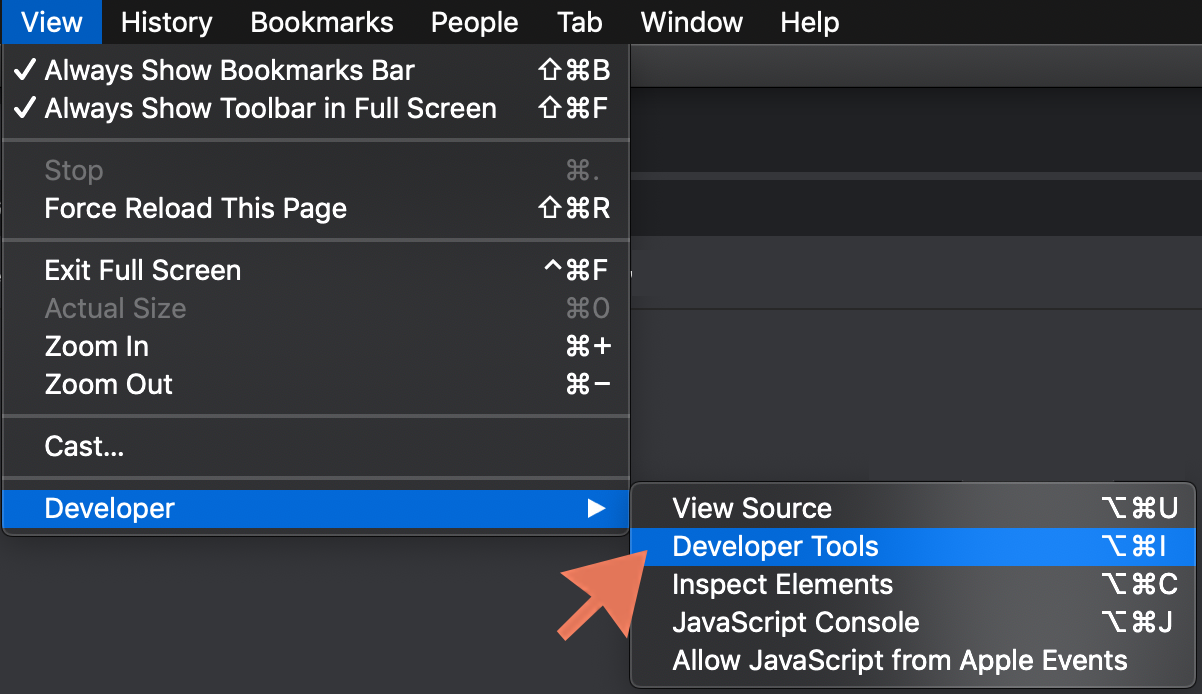Open the Bookmarks menu
The image size is (1202, 694).
(x=321, y=22)
